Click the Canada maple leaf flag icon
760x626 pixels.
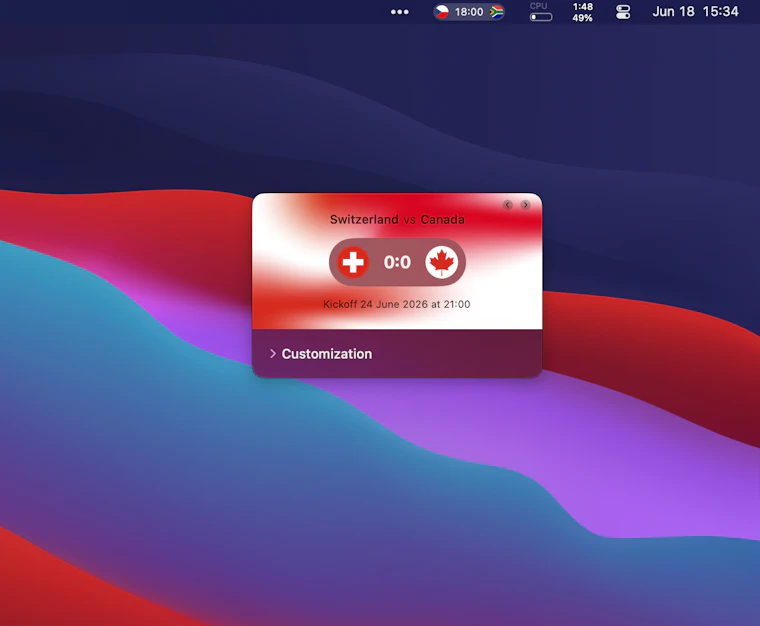click(442, 262)
